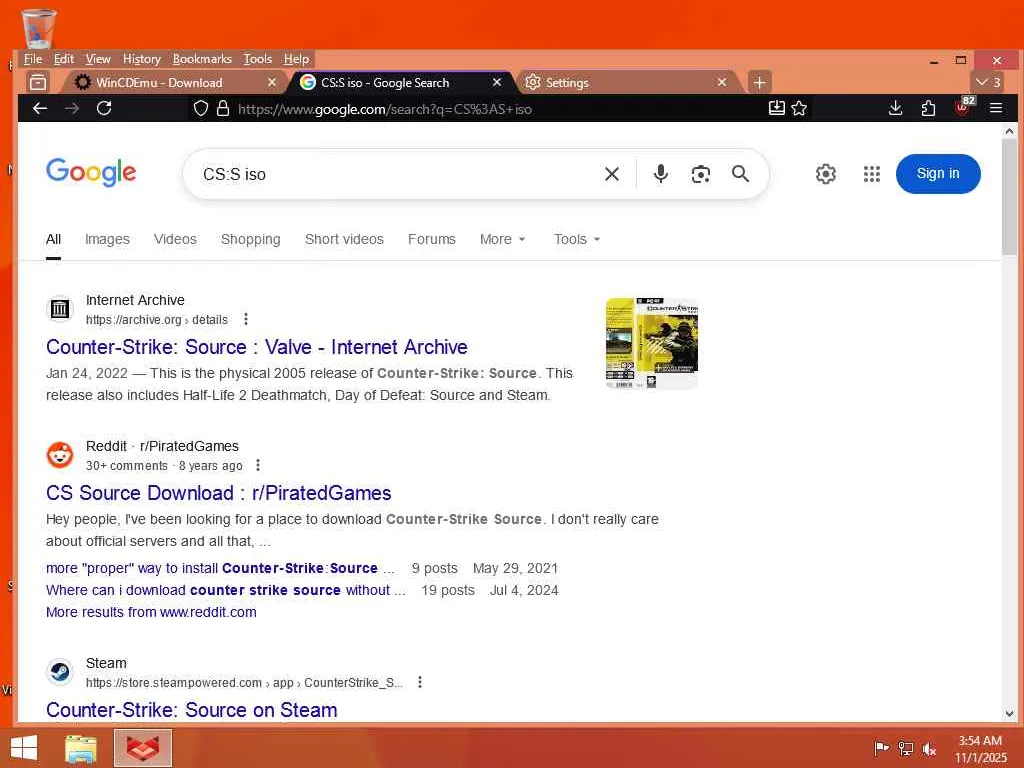Start Google voice search via microphone
This screenshot has height=768, width=1024.
pos(661,174)
